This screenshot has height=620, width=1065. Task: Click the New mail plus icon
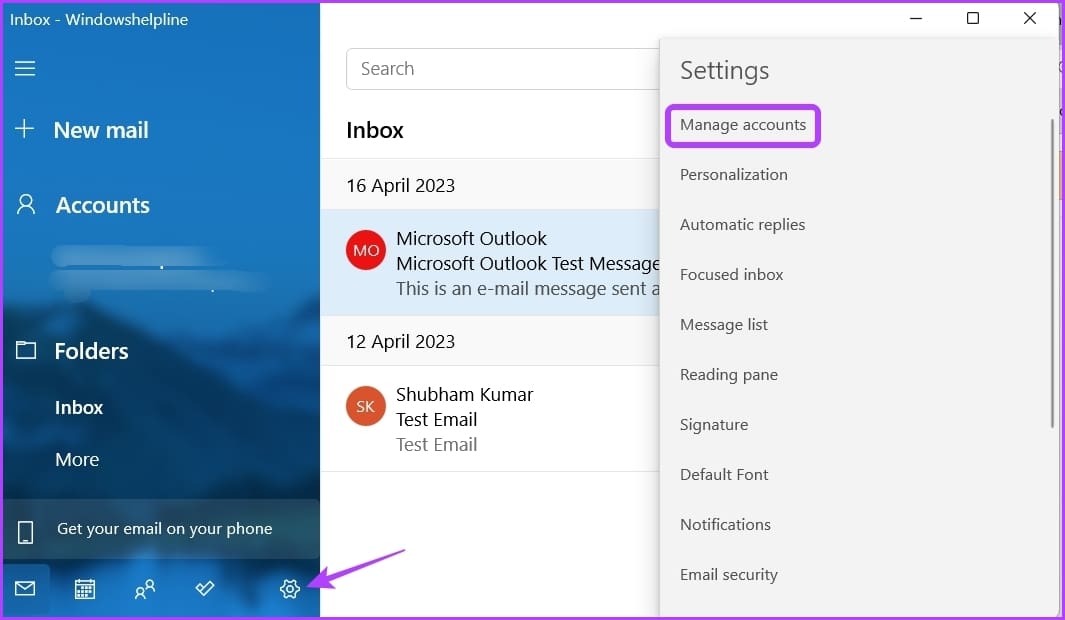[x=24, y=128]
